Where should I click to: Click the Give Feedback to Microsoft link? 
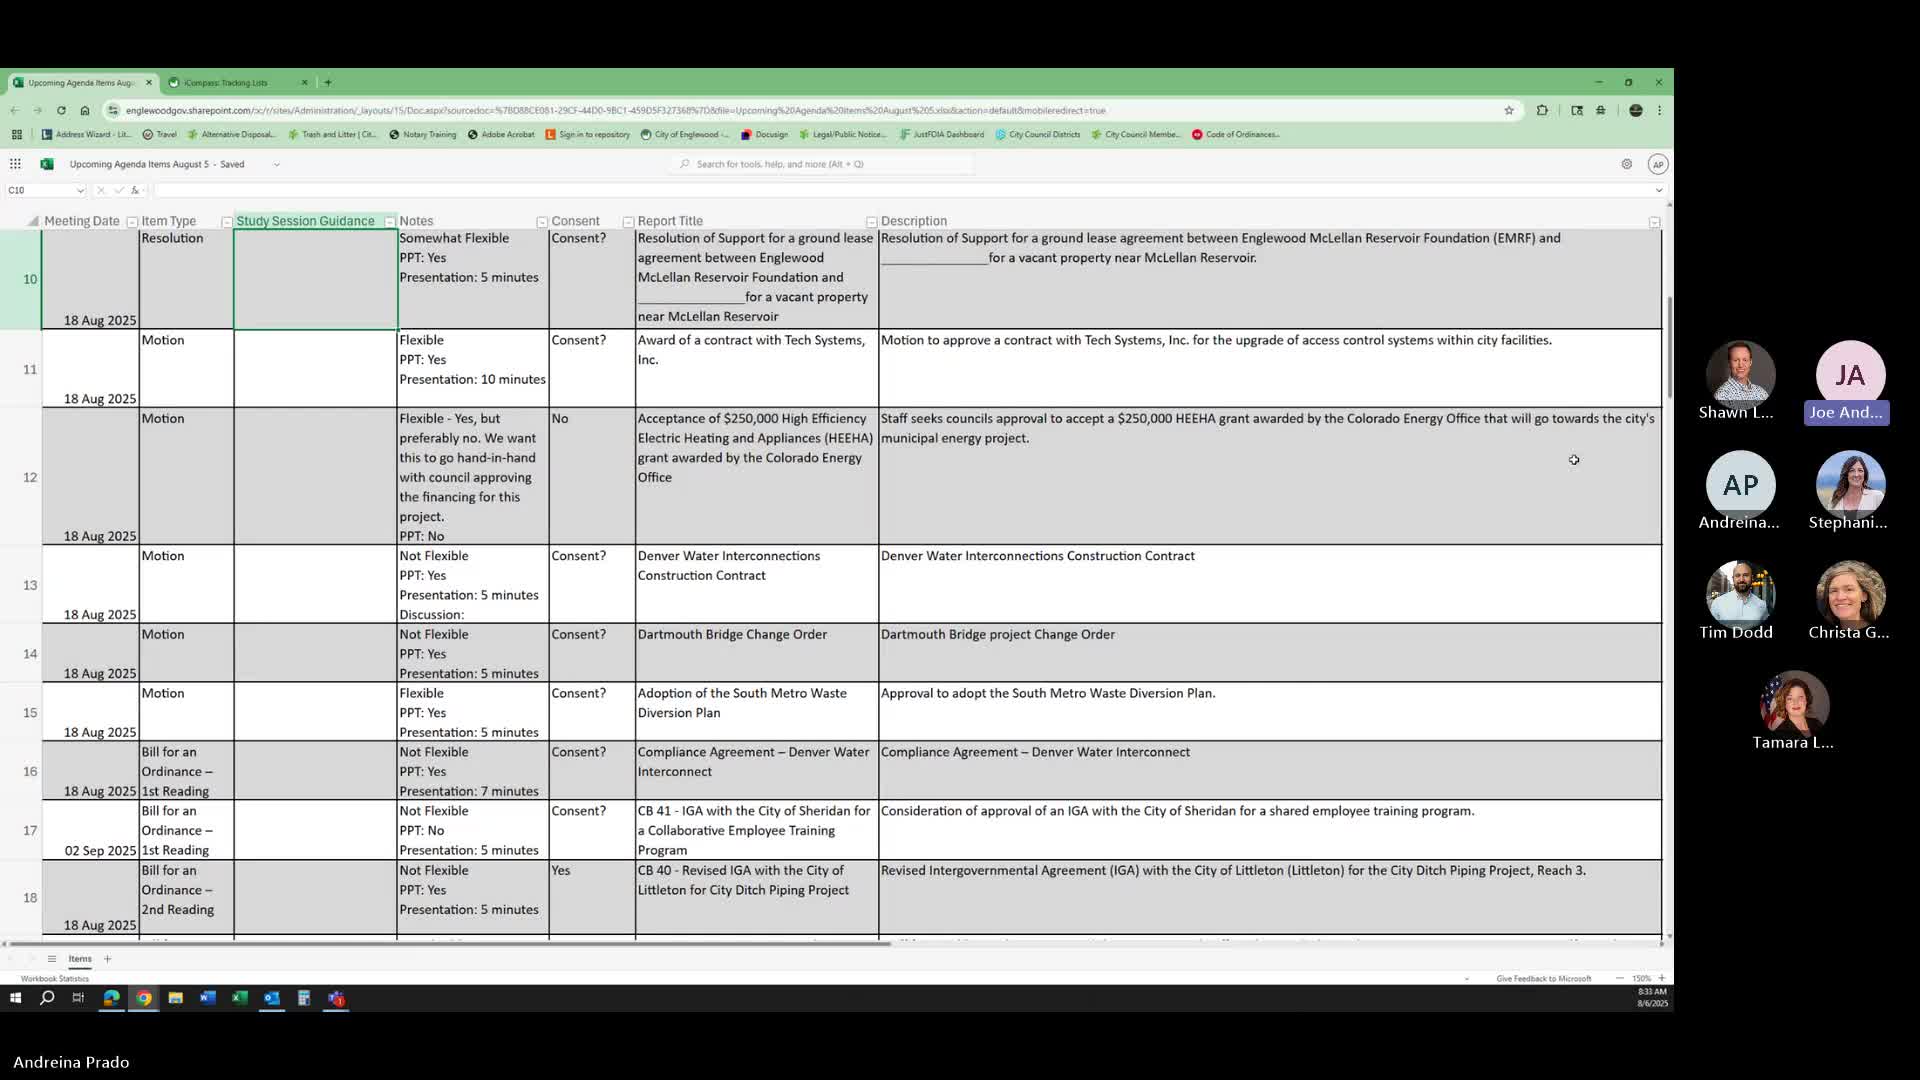click(x=1543, y=978)
